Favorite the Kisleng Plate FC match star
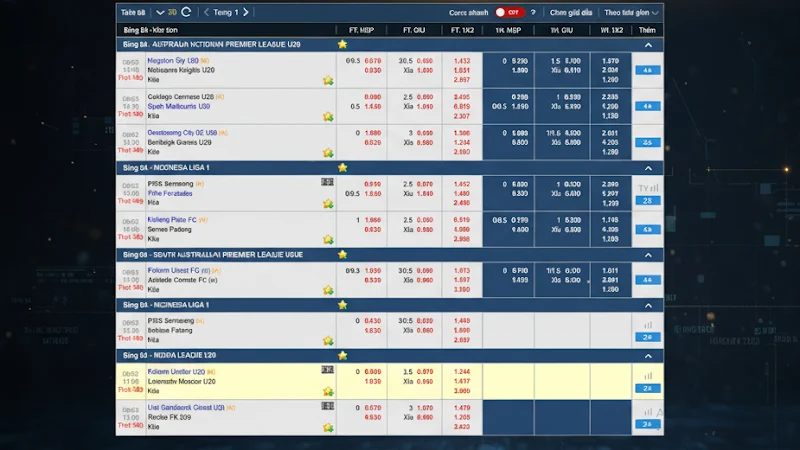The image size is (800, 450). coord(327,240)
